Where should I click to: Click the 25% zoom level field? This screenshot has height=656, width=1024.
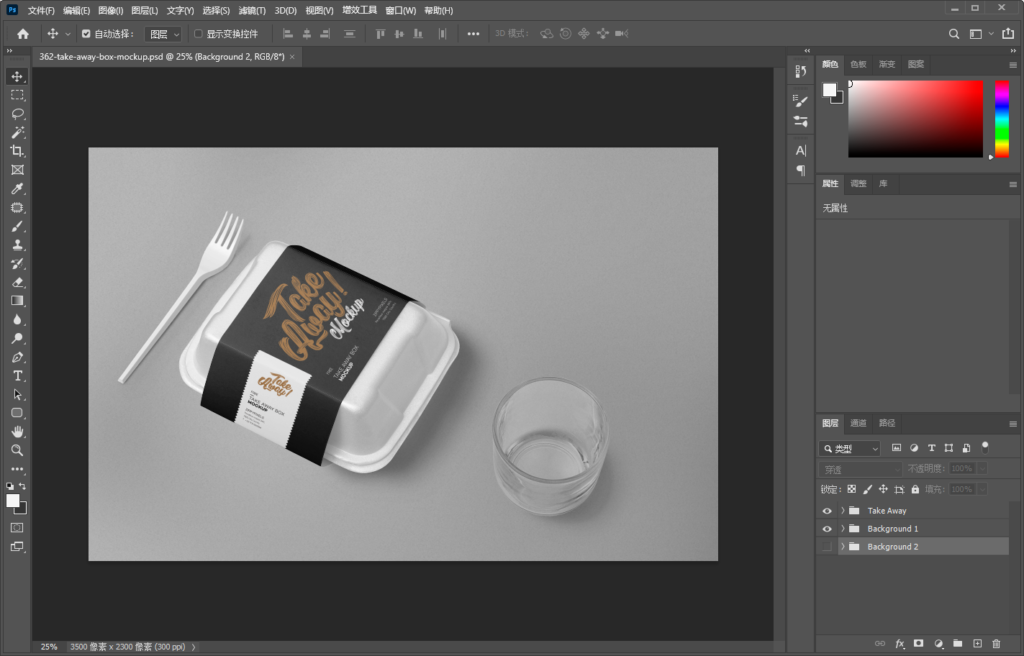click(49, 647)
